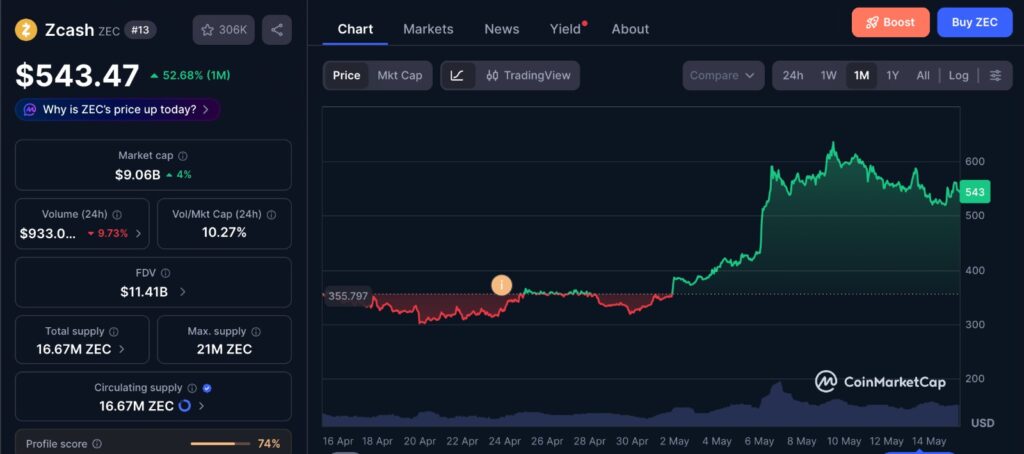The height and width of the screenshot is (454, 1024).
Task: Click the 21M ZEC max supply value
Action: (x=224, y=349)
